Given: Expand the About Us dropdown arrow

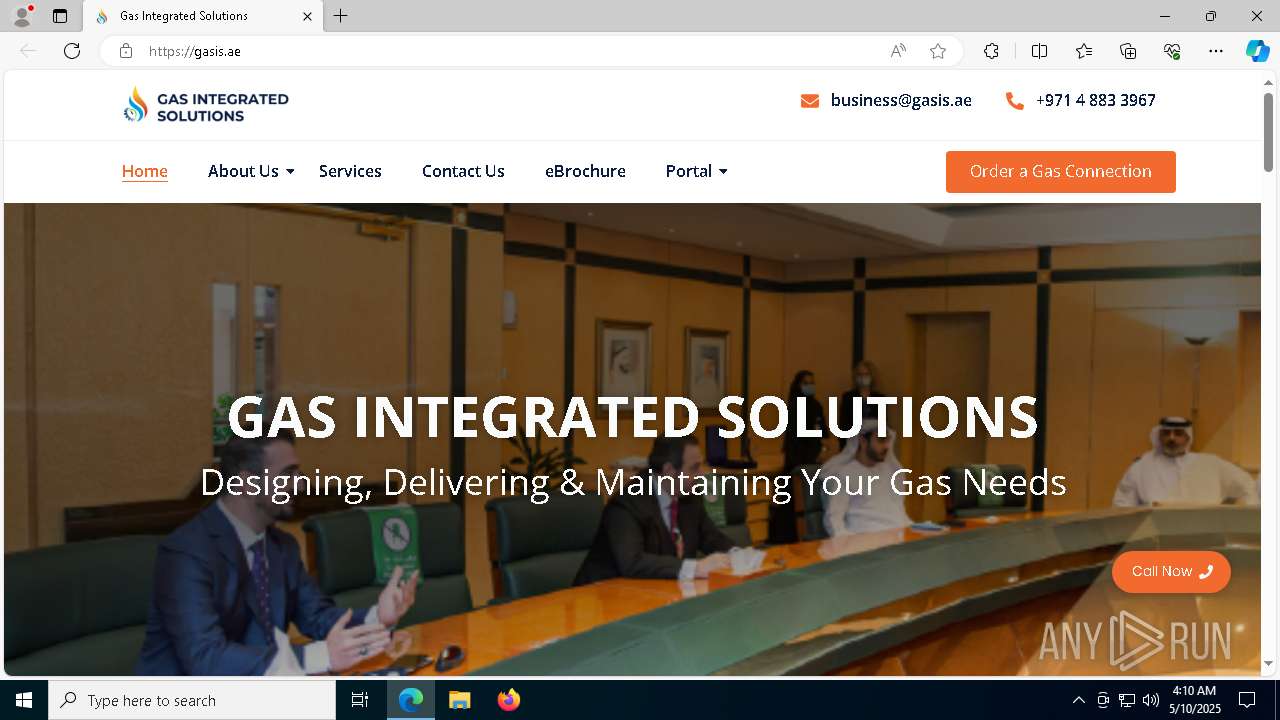Looking at the screenshot, I should pyautogui.click(x=290, y=172).
